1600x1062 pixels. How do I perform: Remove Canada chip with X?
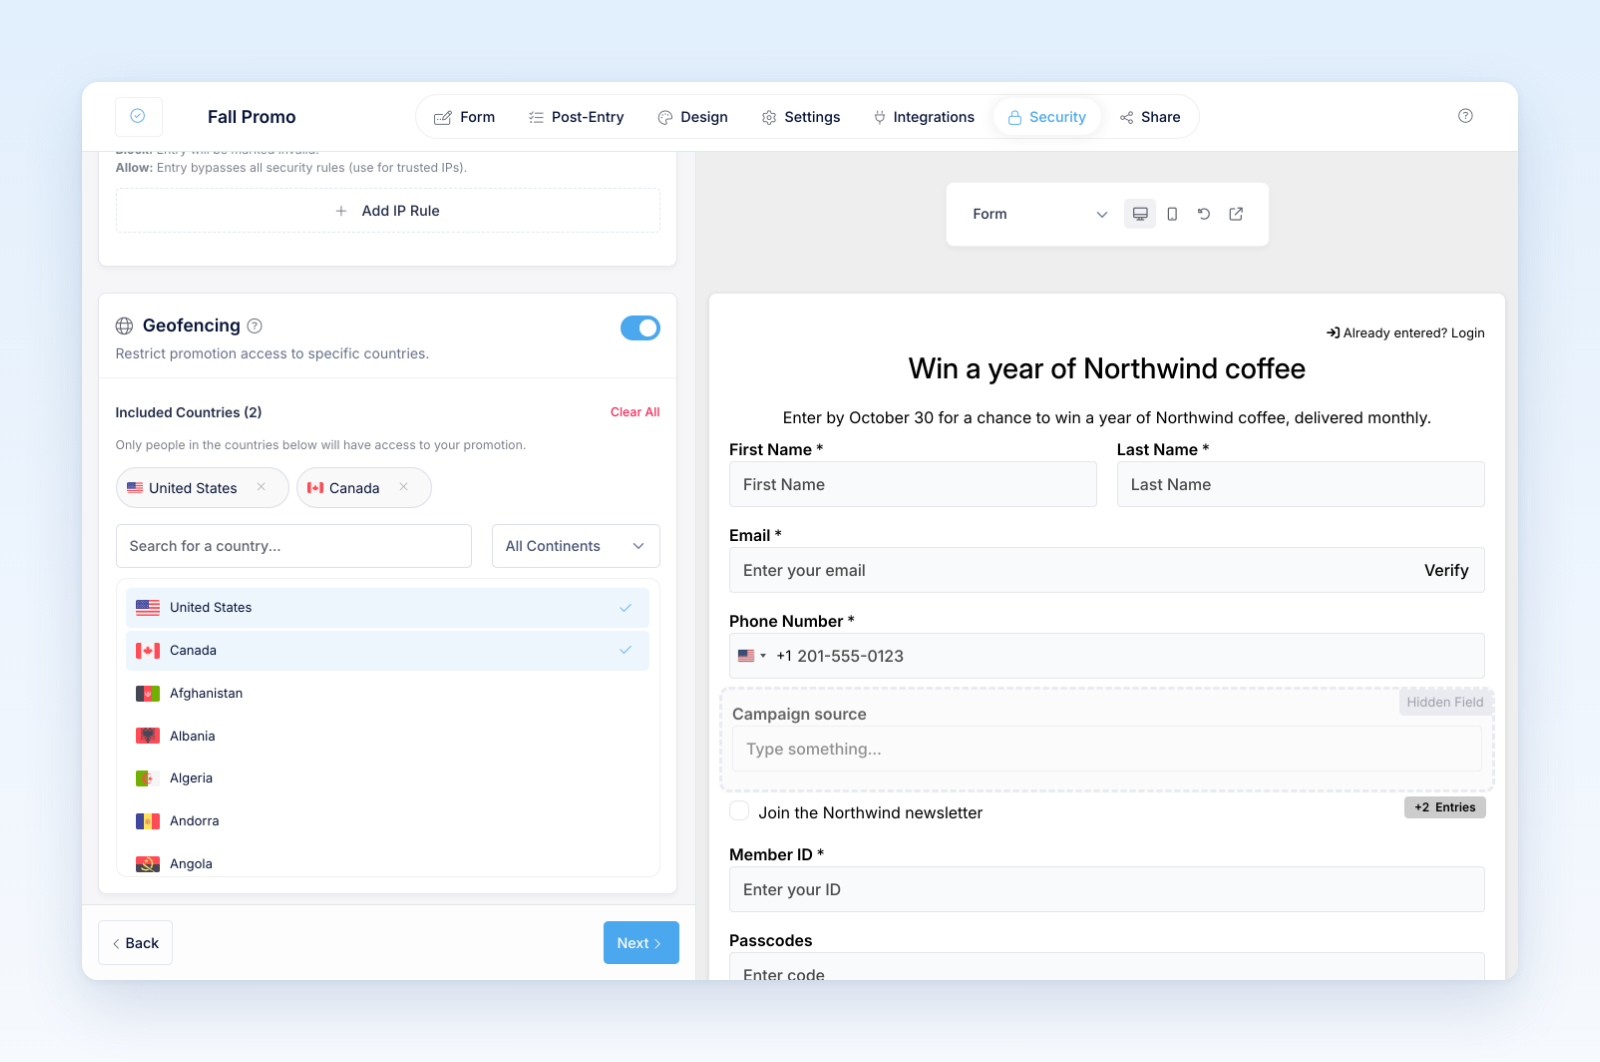[403, 487]
